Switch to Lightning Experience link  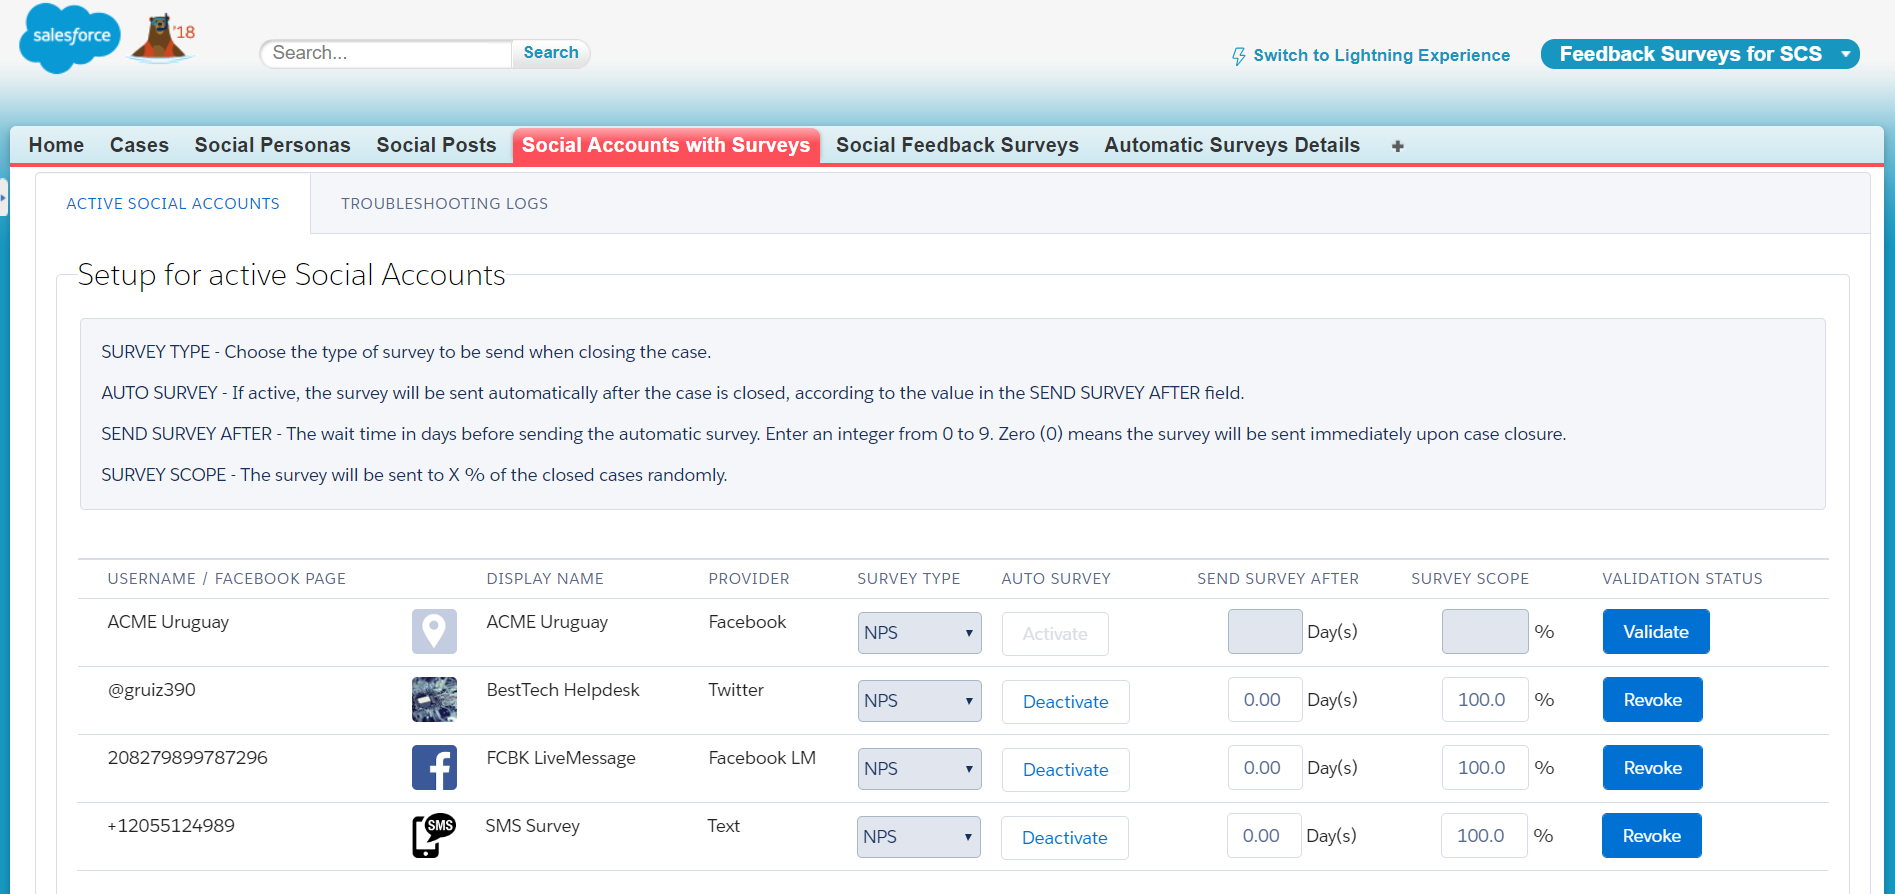[1381, 56]
